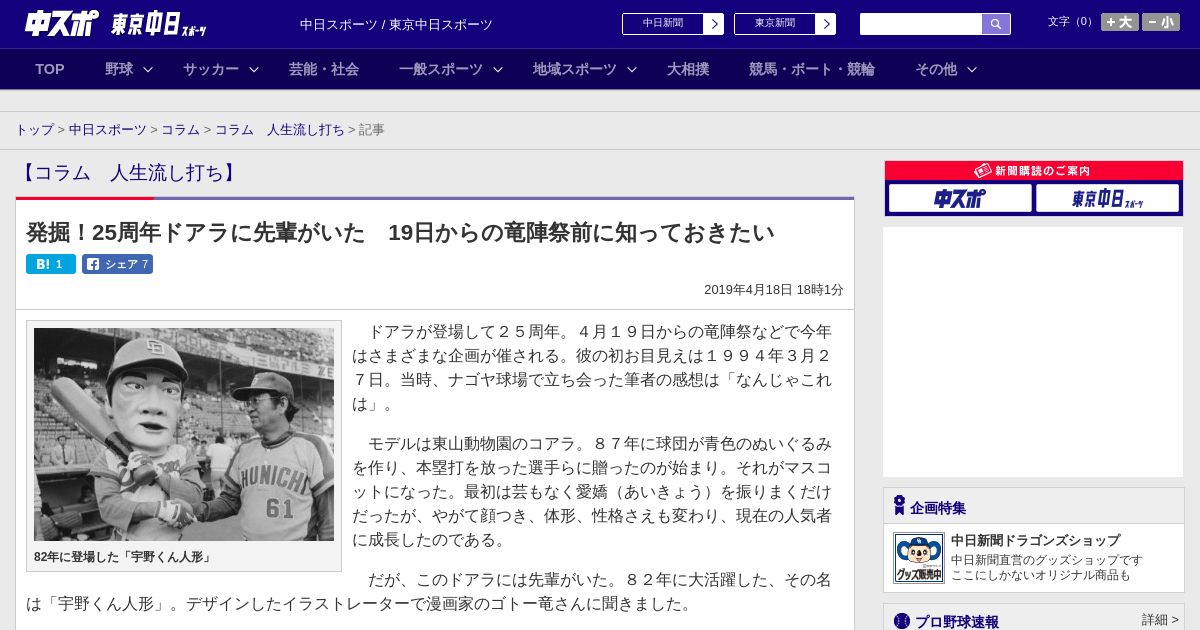Open the 宇野くん人形 article photo

click(184, 434)
